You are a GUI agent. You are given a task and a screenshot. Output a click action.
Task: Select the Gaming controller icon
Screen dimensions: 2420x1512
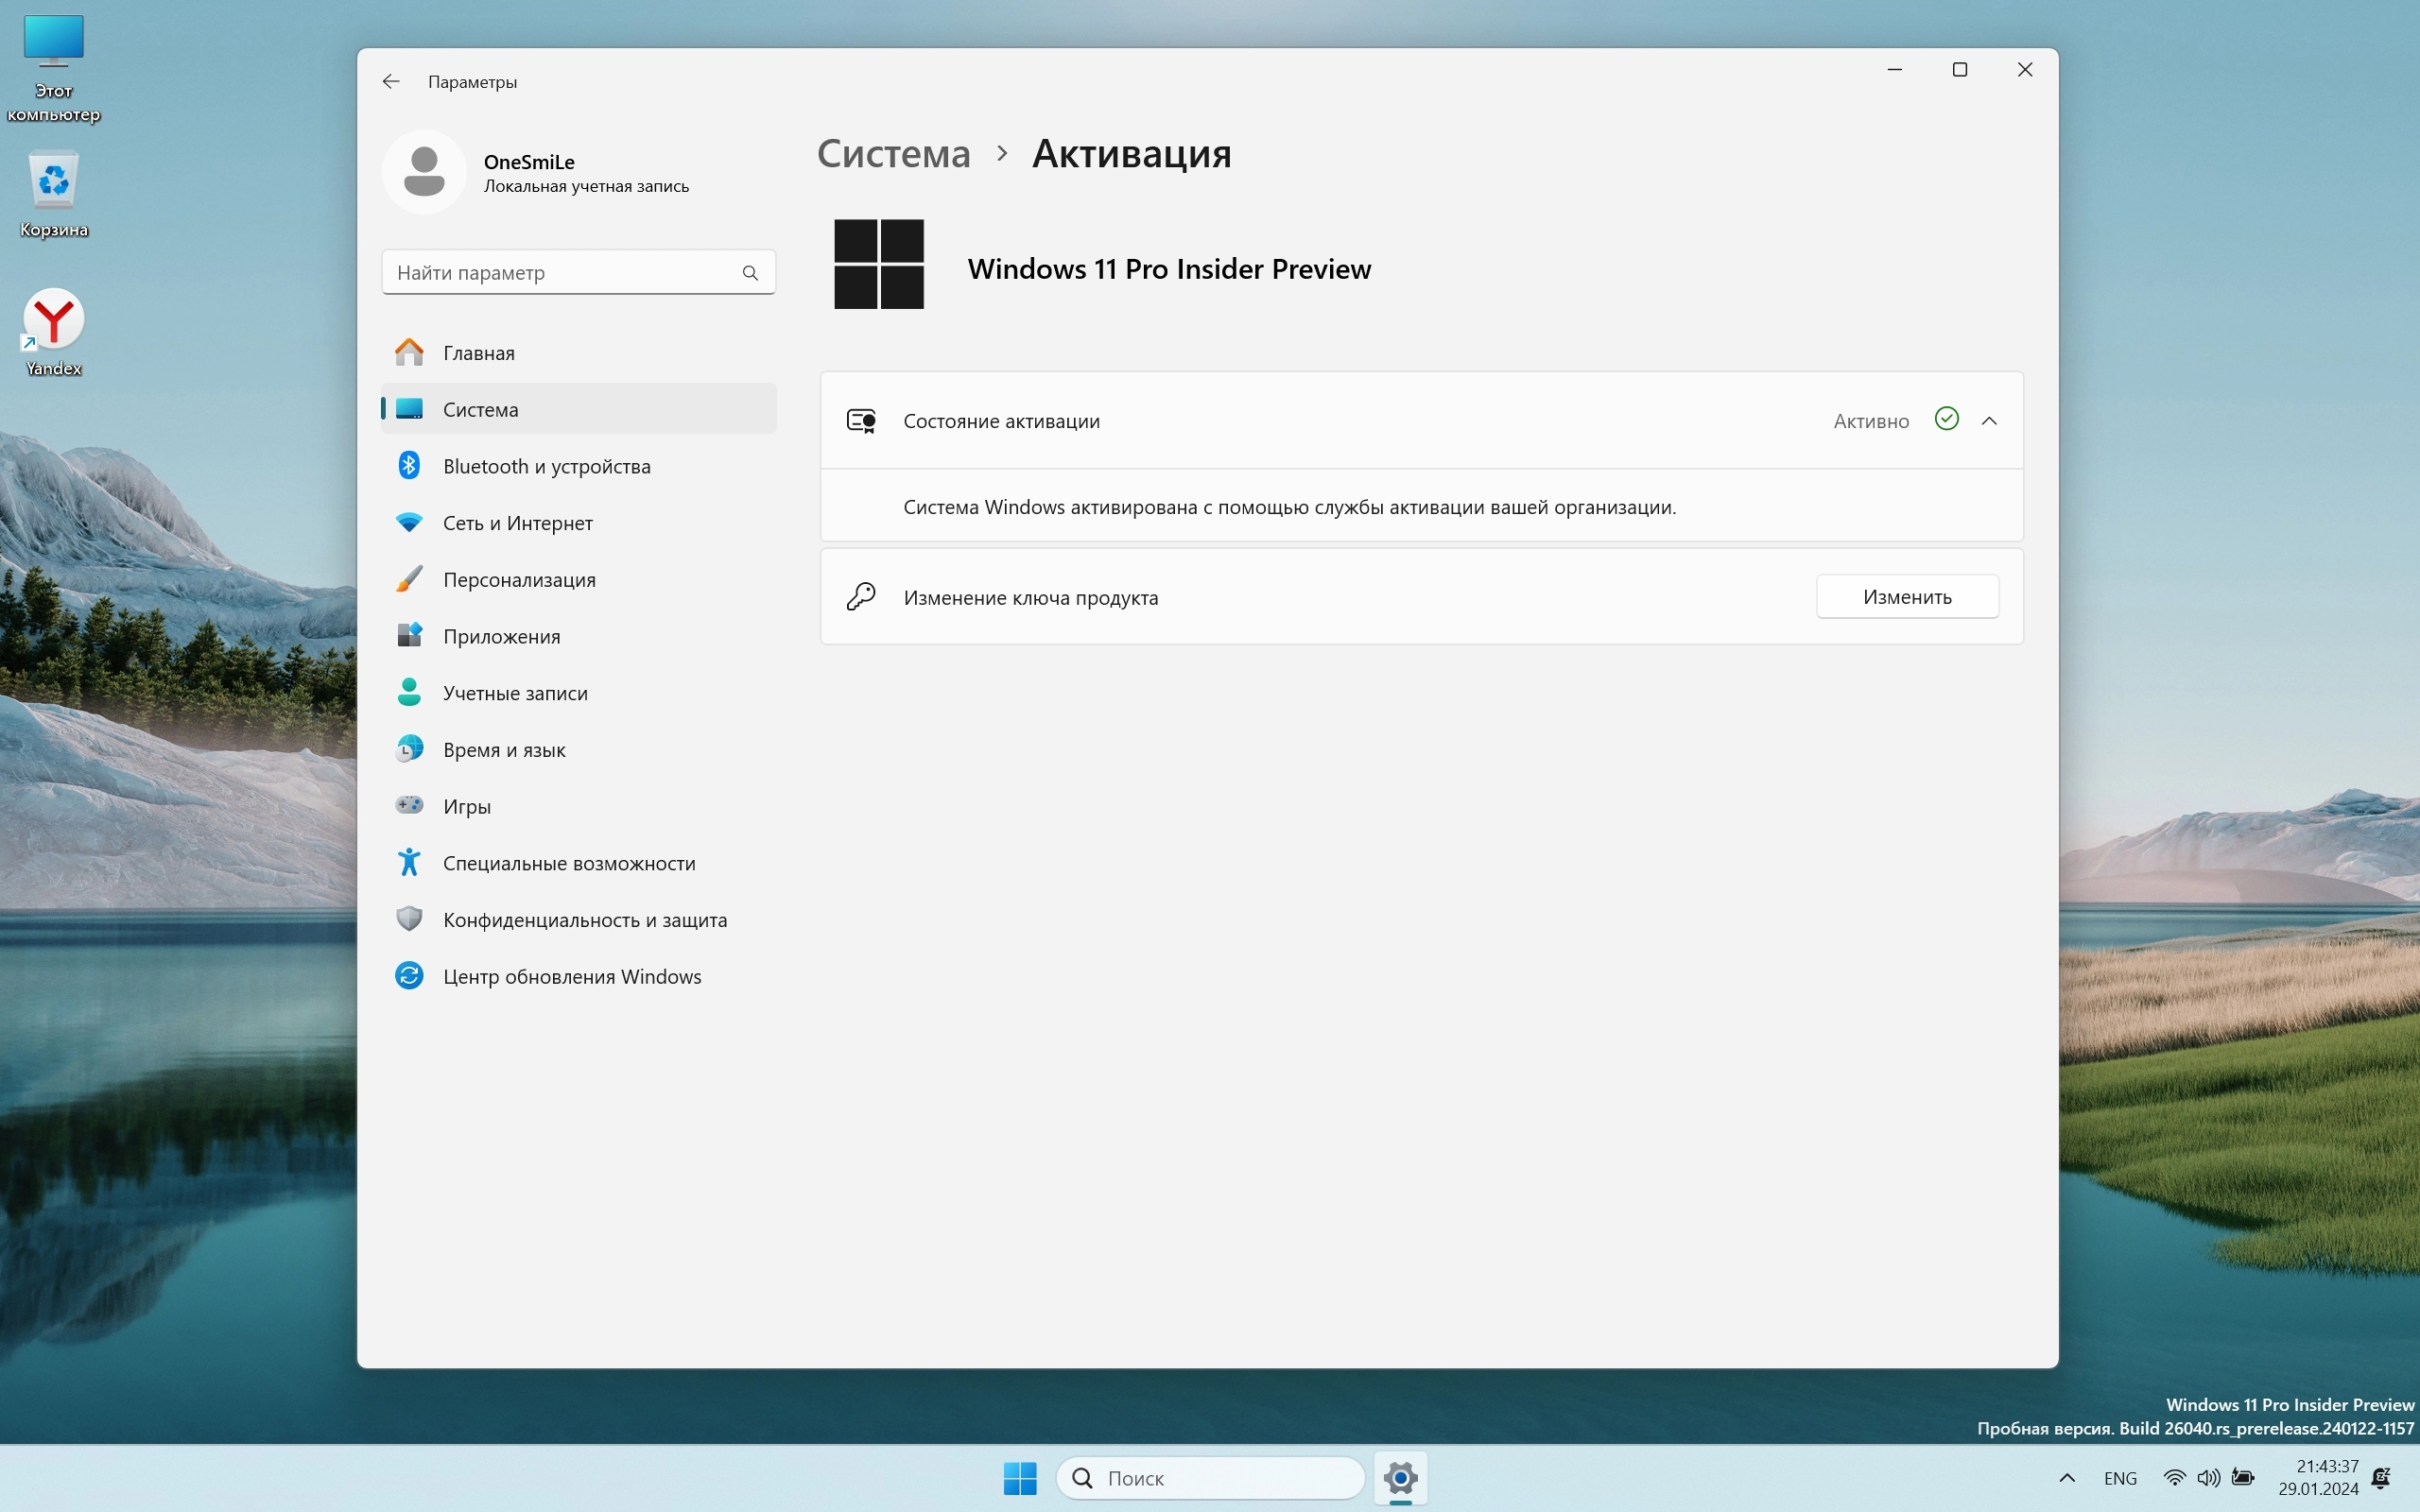point(409,806)
